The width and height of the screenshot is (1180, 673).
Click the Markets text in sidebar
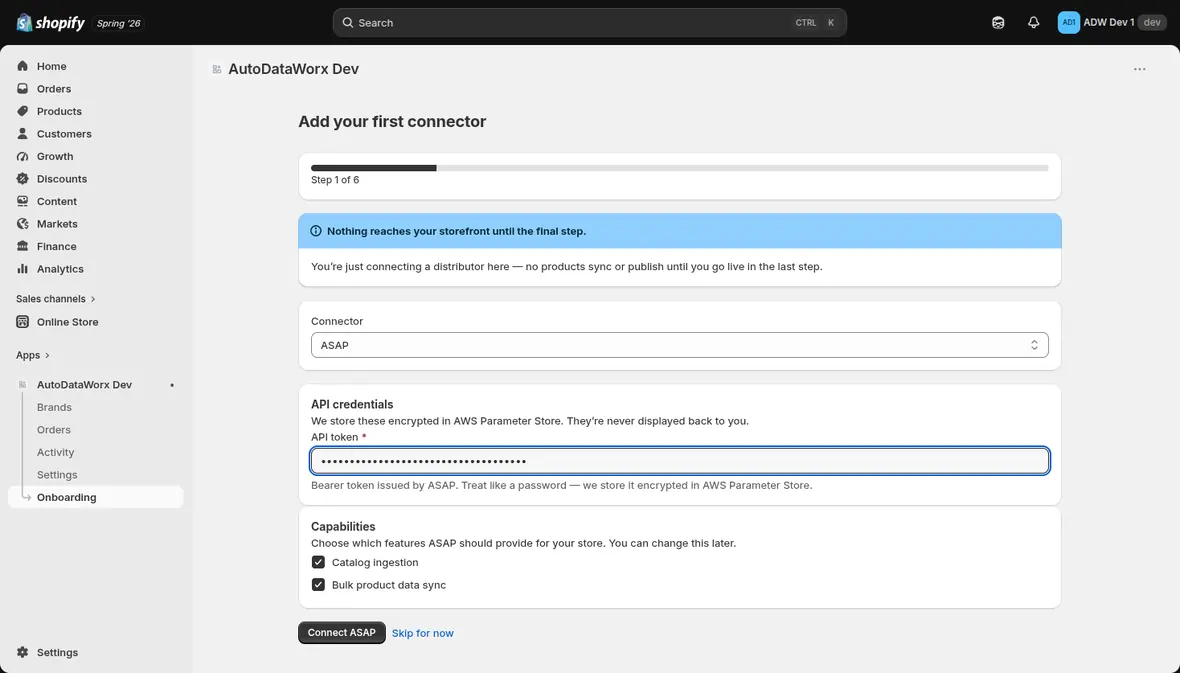click(x=57, y=224)
